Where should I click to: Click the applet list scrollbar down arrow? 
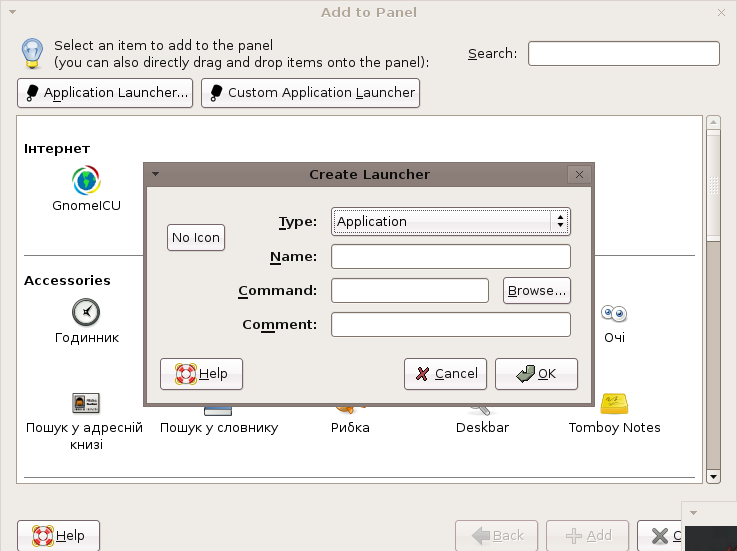click(713, 476)
